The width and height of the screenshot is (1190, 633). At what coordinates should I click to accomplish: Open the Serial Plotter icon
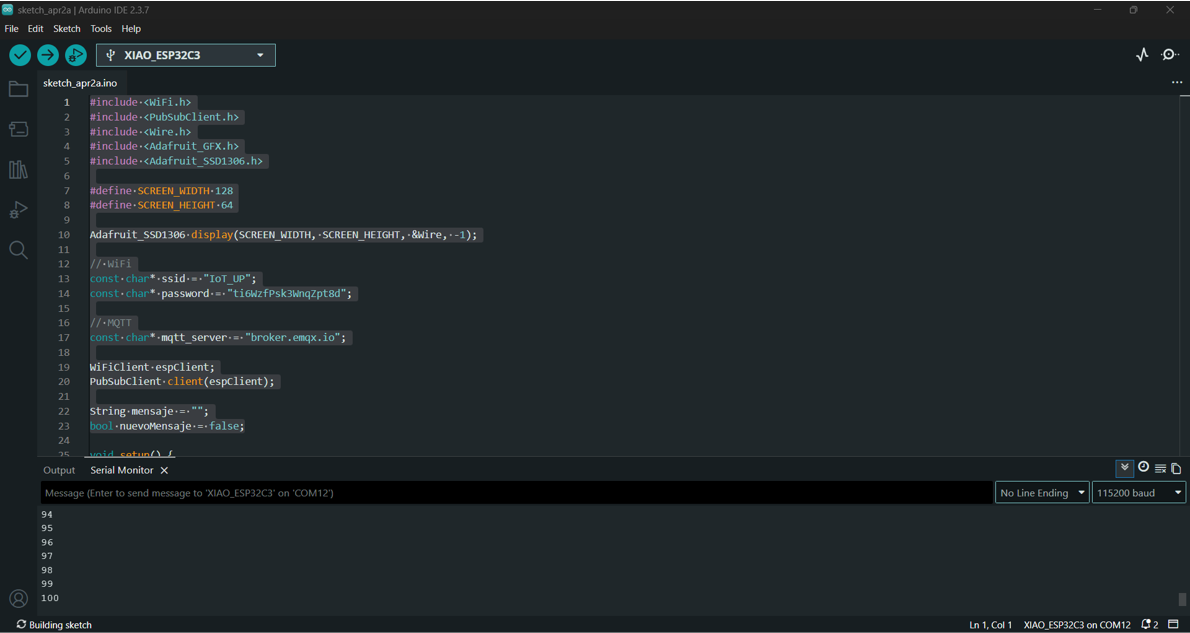[1142, 55]
